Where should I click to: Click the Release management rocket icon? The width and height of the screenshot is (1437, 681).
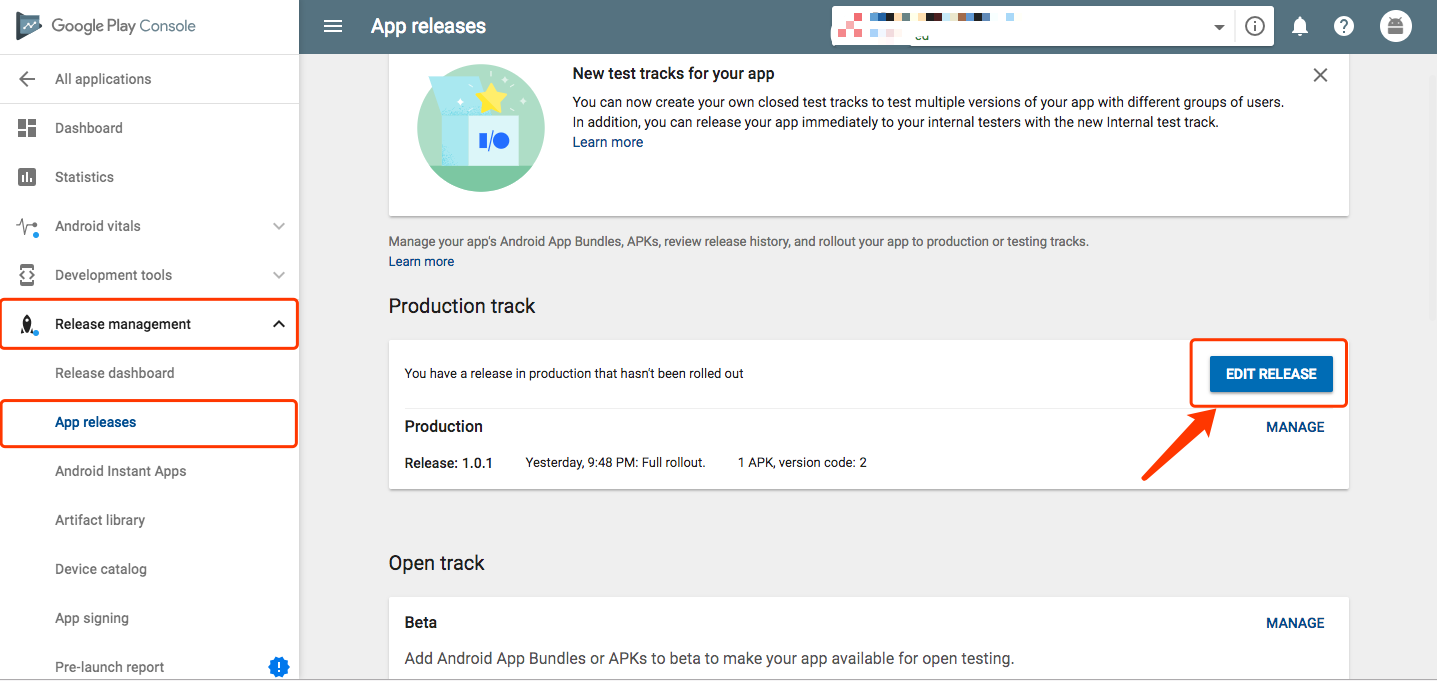pyautogui.click(x=27, y=324)
